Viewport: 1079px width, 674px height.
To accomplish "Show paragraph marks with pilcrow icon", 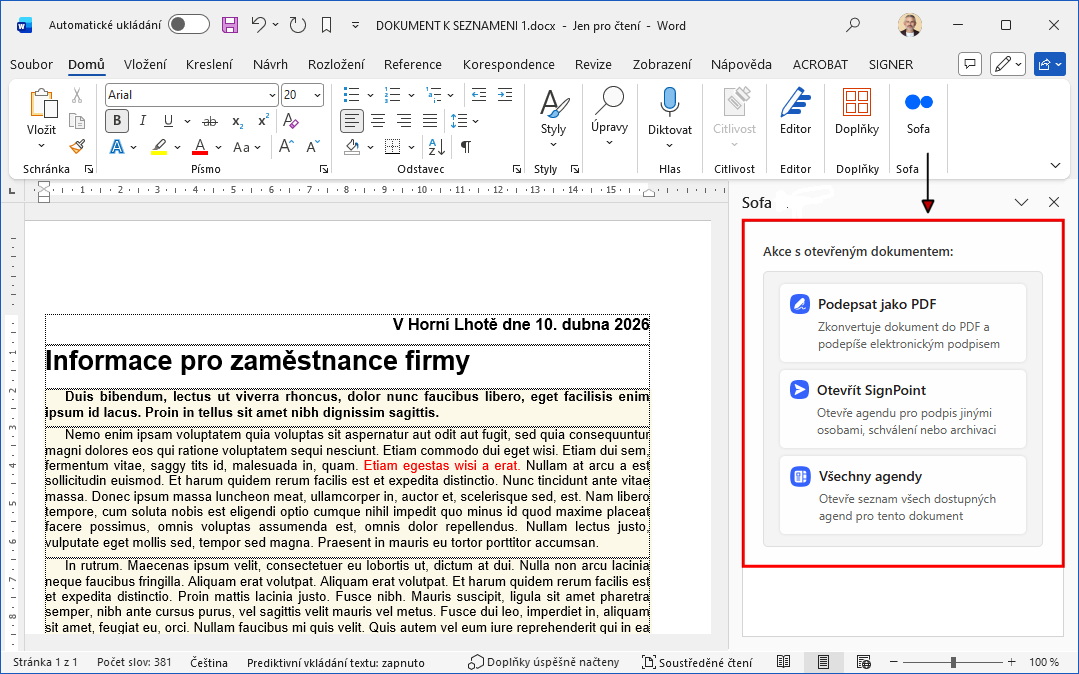I will [x=466, y=147].
